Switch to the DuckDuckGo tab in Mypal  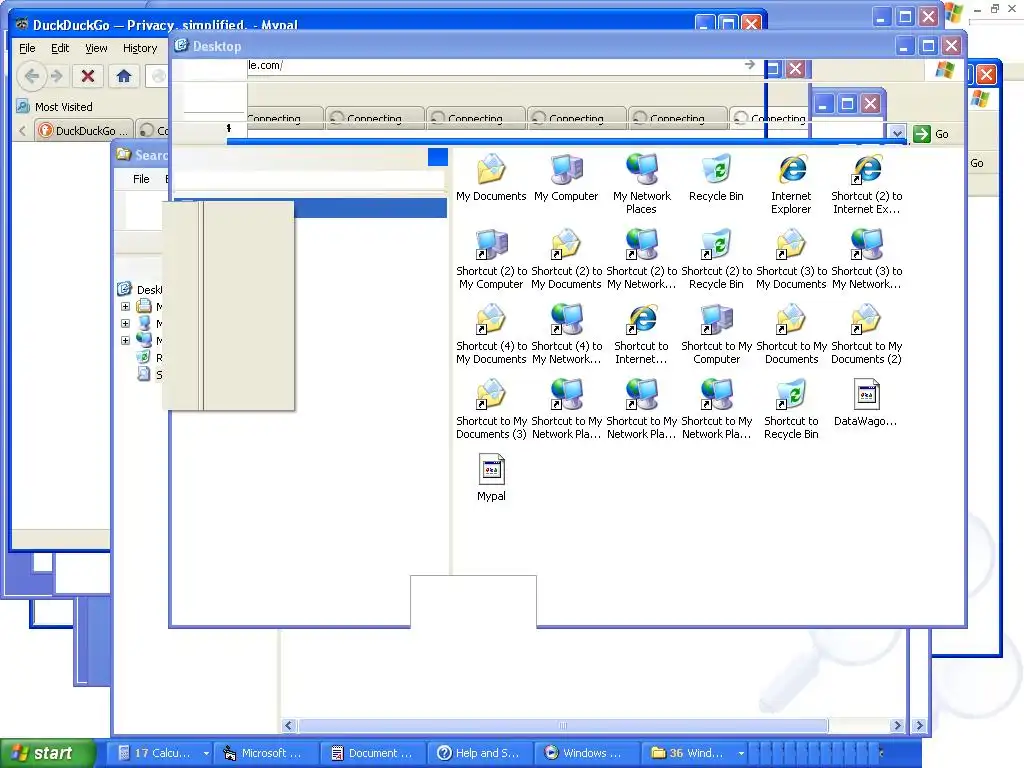click(84, 131)
